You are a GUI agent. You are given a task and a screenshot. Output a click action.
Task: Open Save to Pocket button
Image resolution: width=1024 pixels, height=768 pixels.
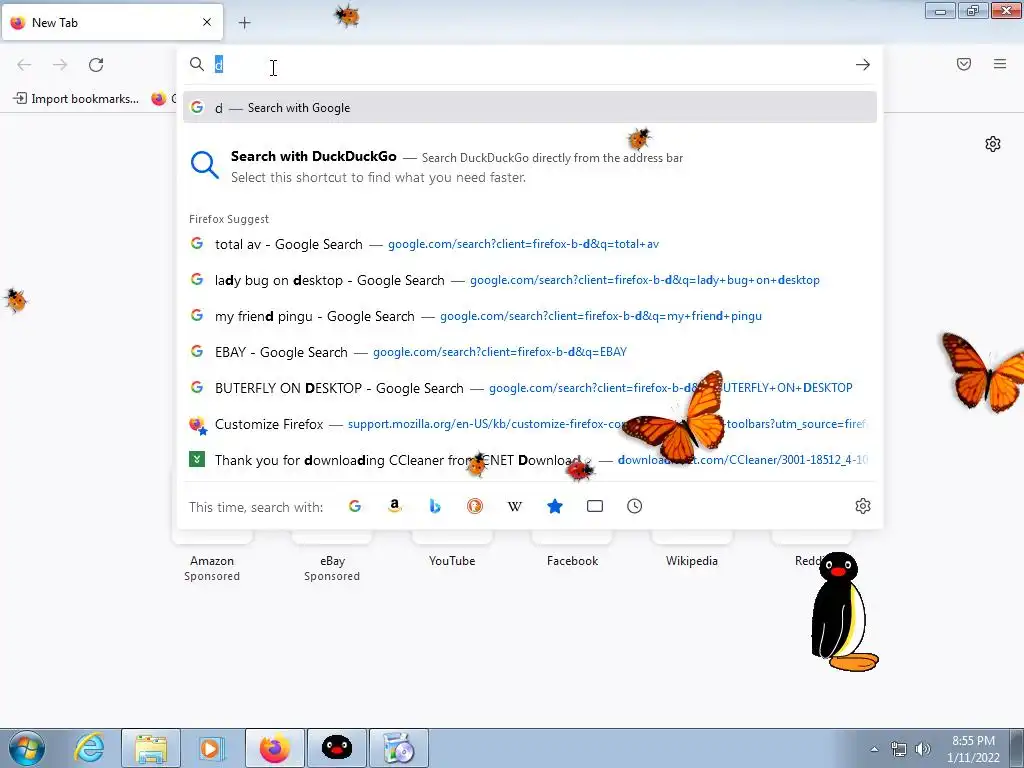click(964, 64)
